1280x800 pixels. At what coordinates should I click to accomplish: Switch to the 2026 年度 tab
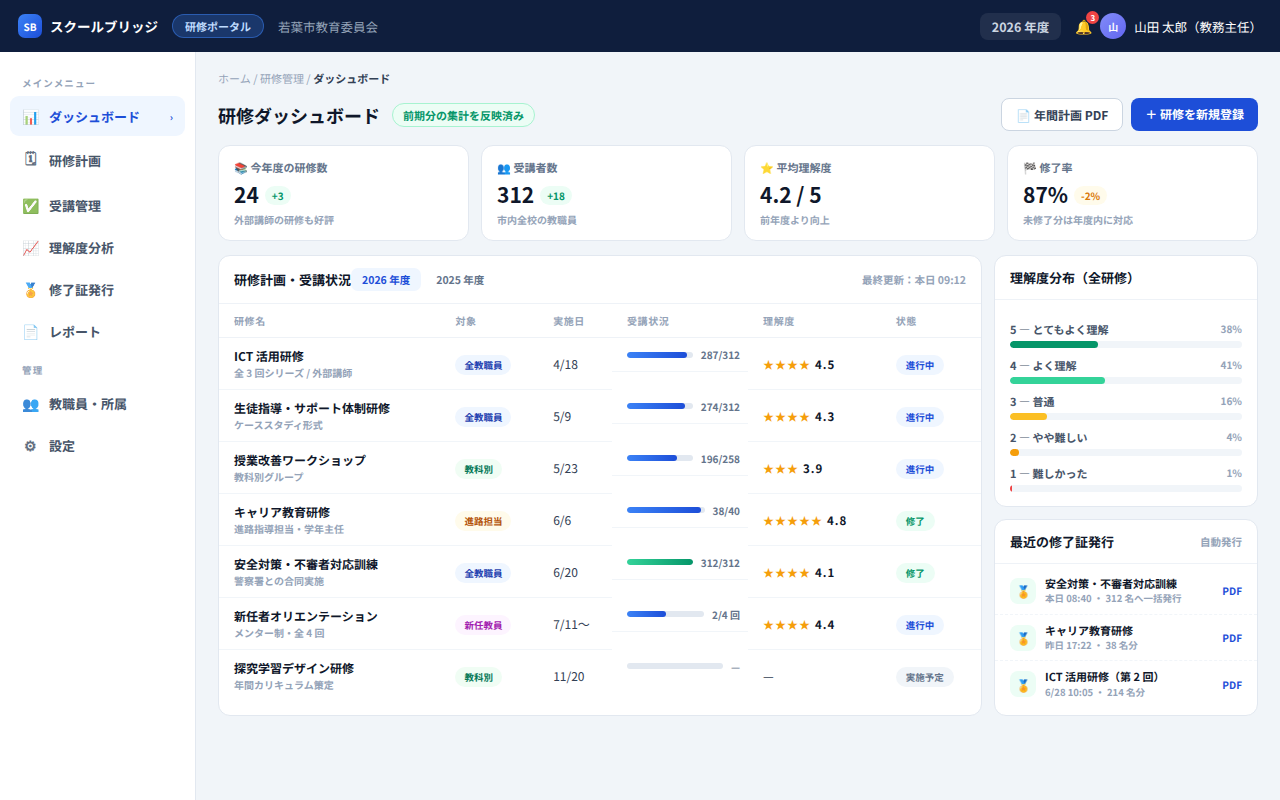pyautogui.click(x=386, y=280)
